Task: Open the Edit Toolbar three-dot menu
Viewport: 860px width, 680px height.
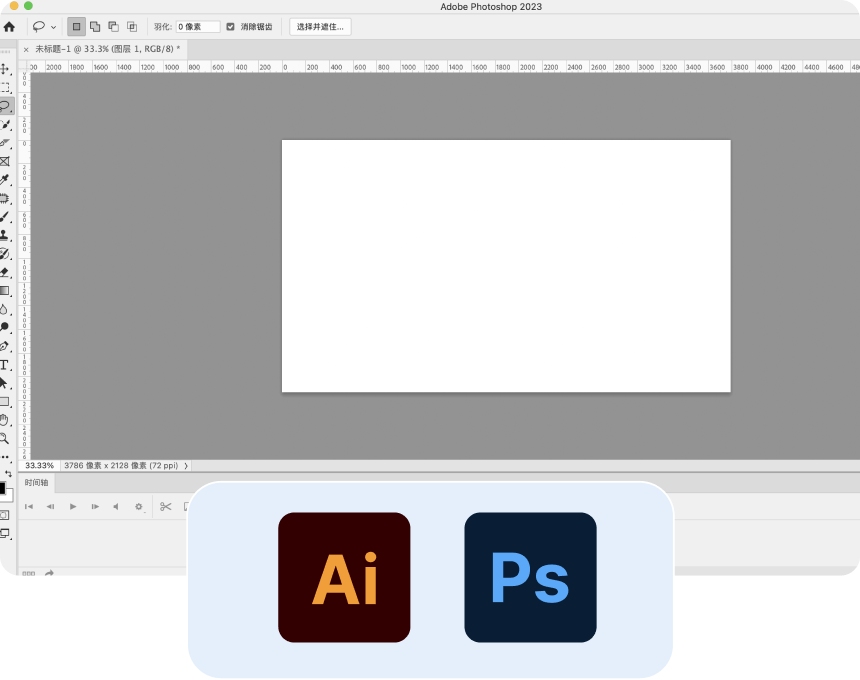Action: point(5,457)
